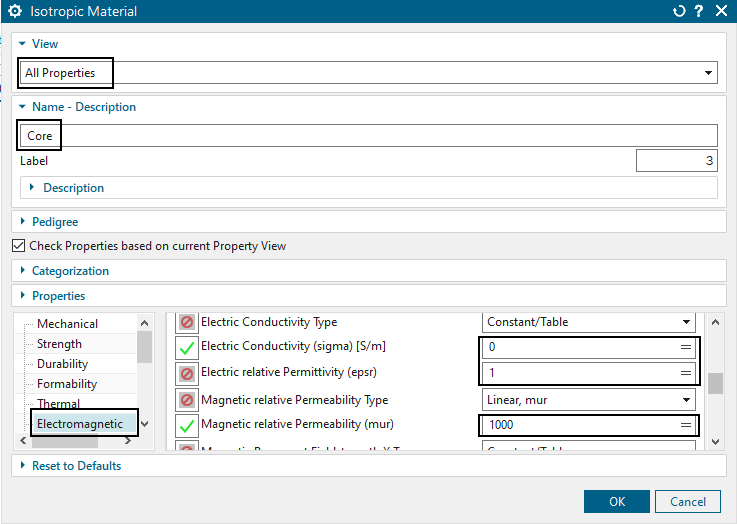Screen dimensions: 737x524
Task: Click red icon beside Magnetic relative Permeability Type
Action: point(187,399)
